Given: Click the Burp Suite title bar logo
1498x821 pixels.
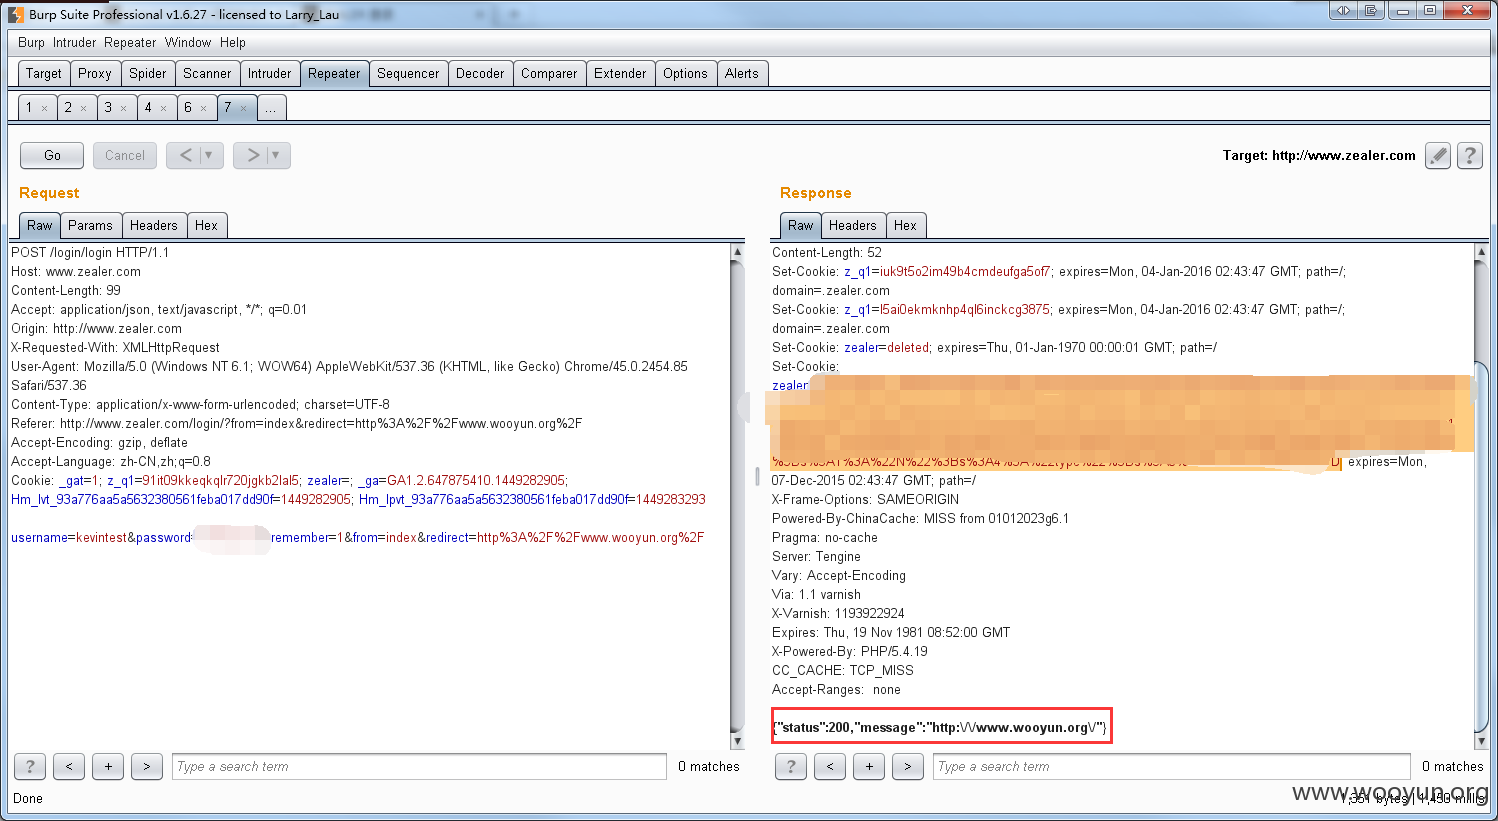Looking at the screenshot, I should click(15, 14).
